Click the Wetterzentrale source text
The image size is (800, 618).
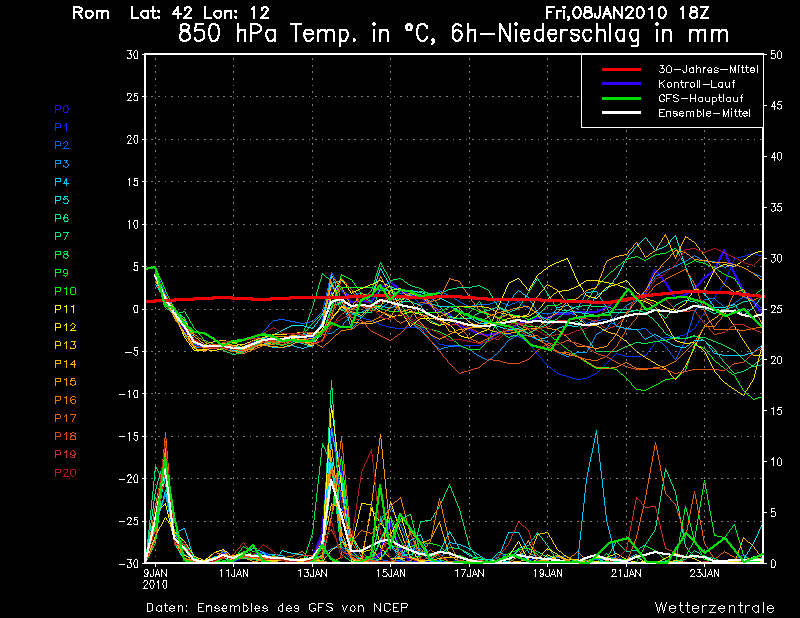[x=714, y=607]
